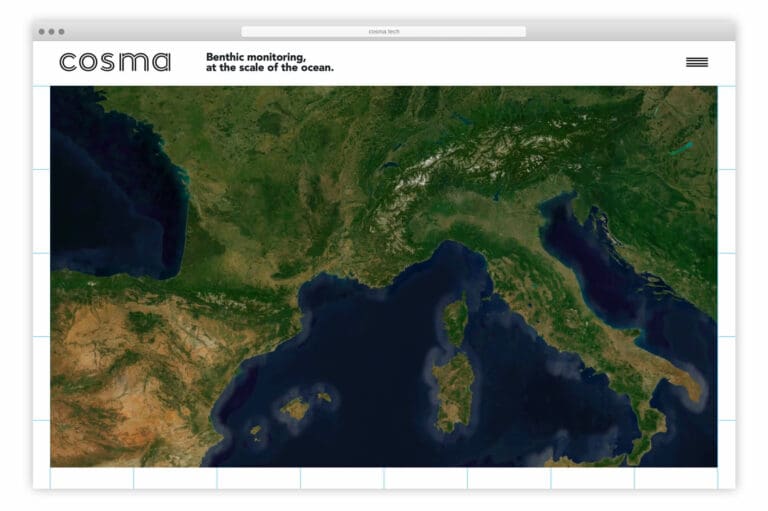
Task: Click Ibiza island on the satellite map
Action: pos(256,431)
